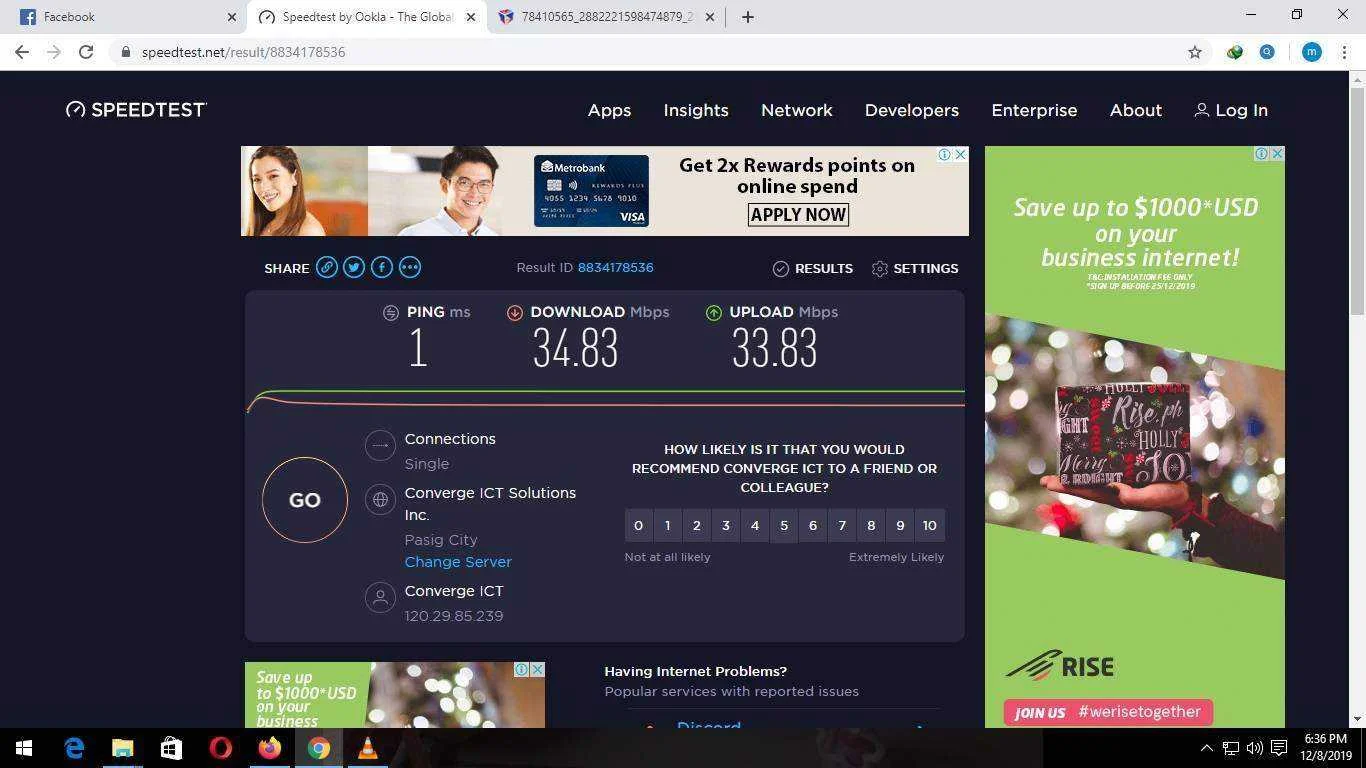Open Result ID 8834178536 link

615,267
